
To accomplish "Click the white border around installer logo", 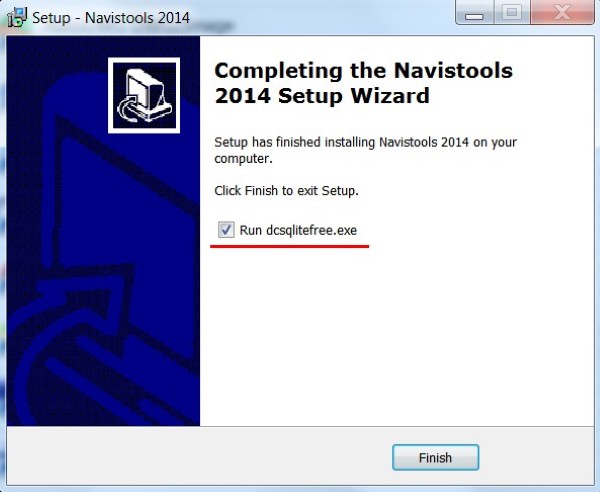I will pos(144,60).
